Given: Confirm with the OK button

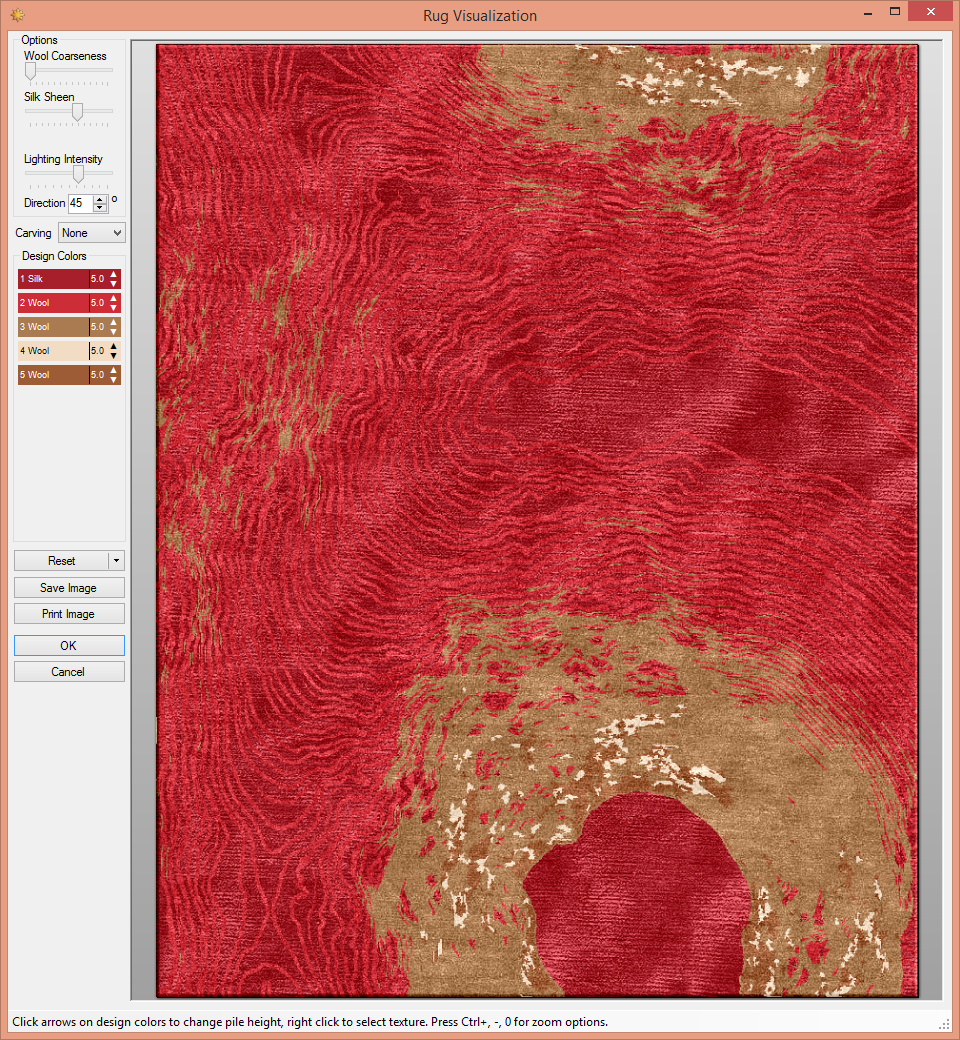Looking at the screenshot, I should [x=68, y=646].
